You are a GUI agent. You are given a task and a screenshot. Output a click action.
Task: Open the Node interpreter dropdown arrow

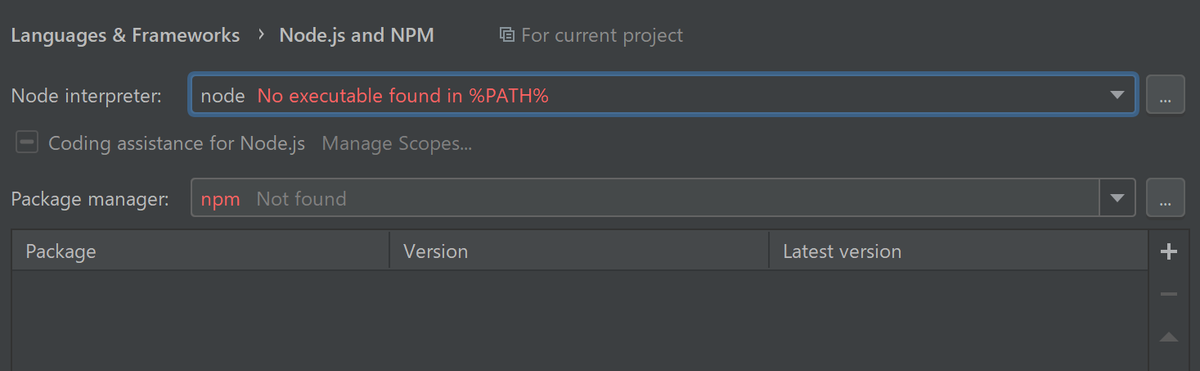[1117, 96]
